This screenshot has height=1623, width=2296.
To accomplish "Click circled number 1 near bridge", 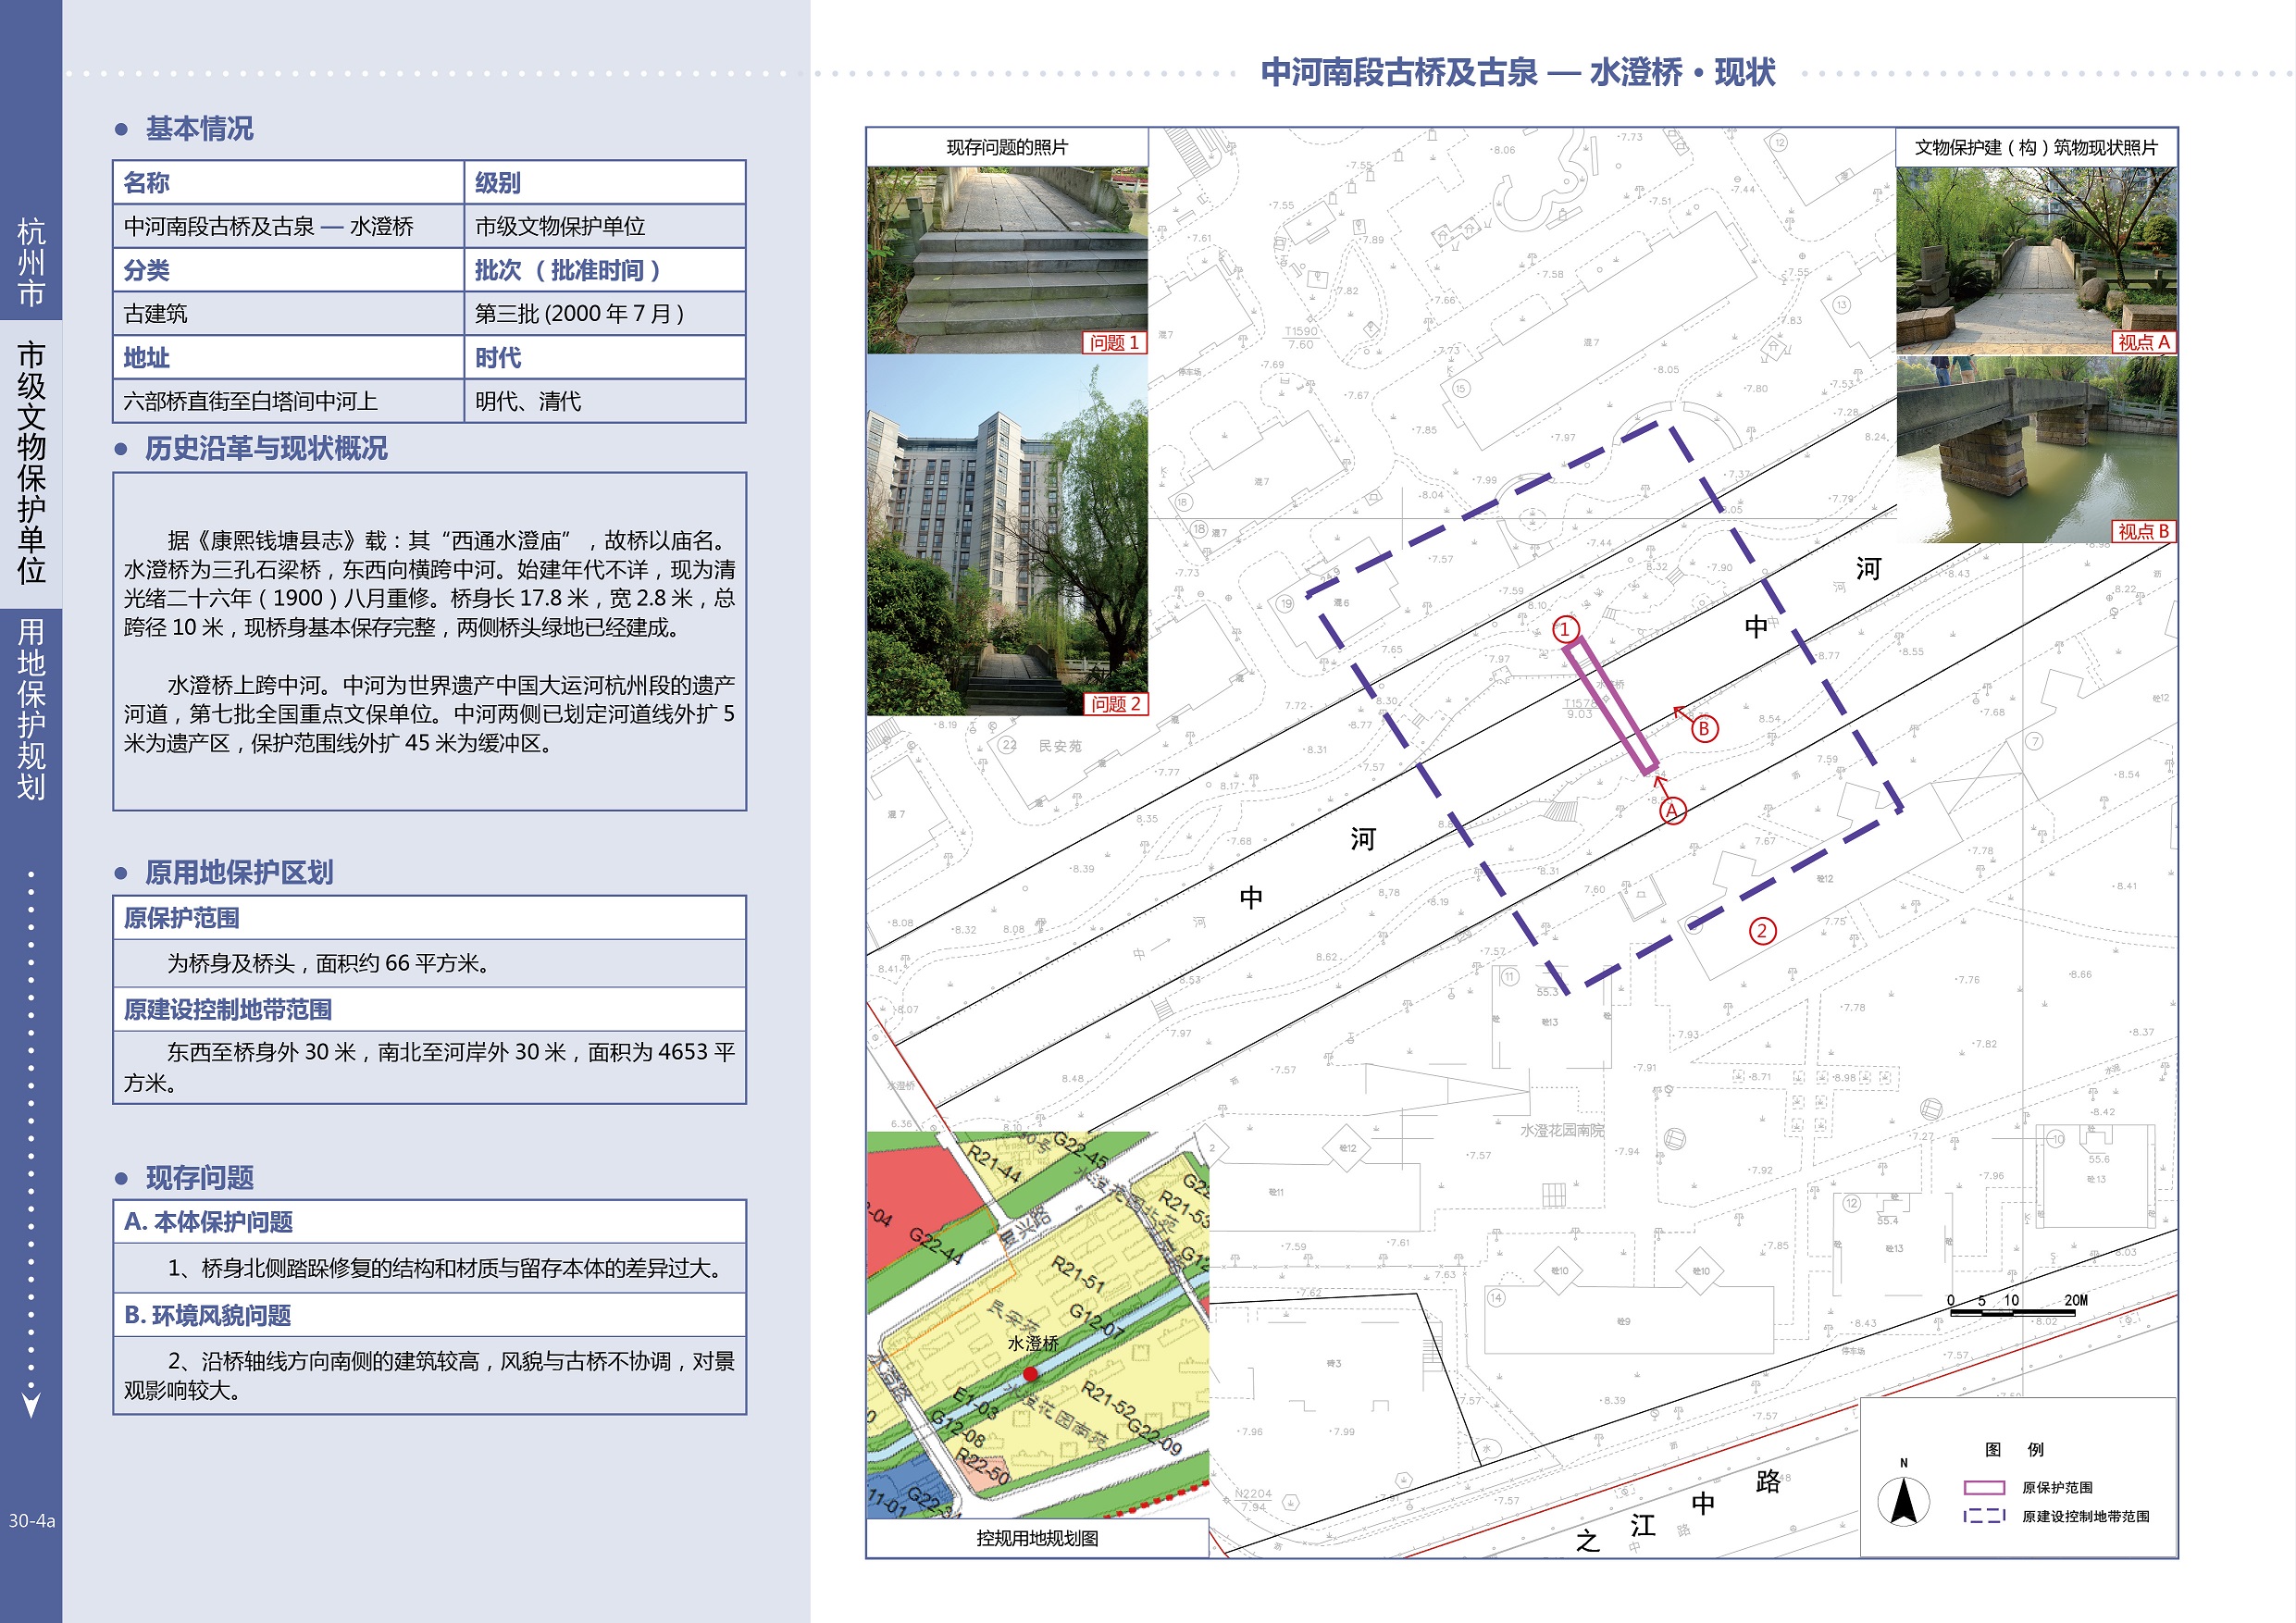I will coord(1565,629).
